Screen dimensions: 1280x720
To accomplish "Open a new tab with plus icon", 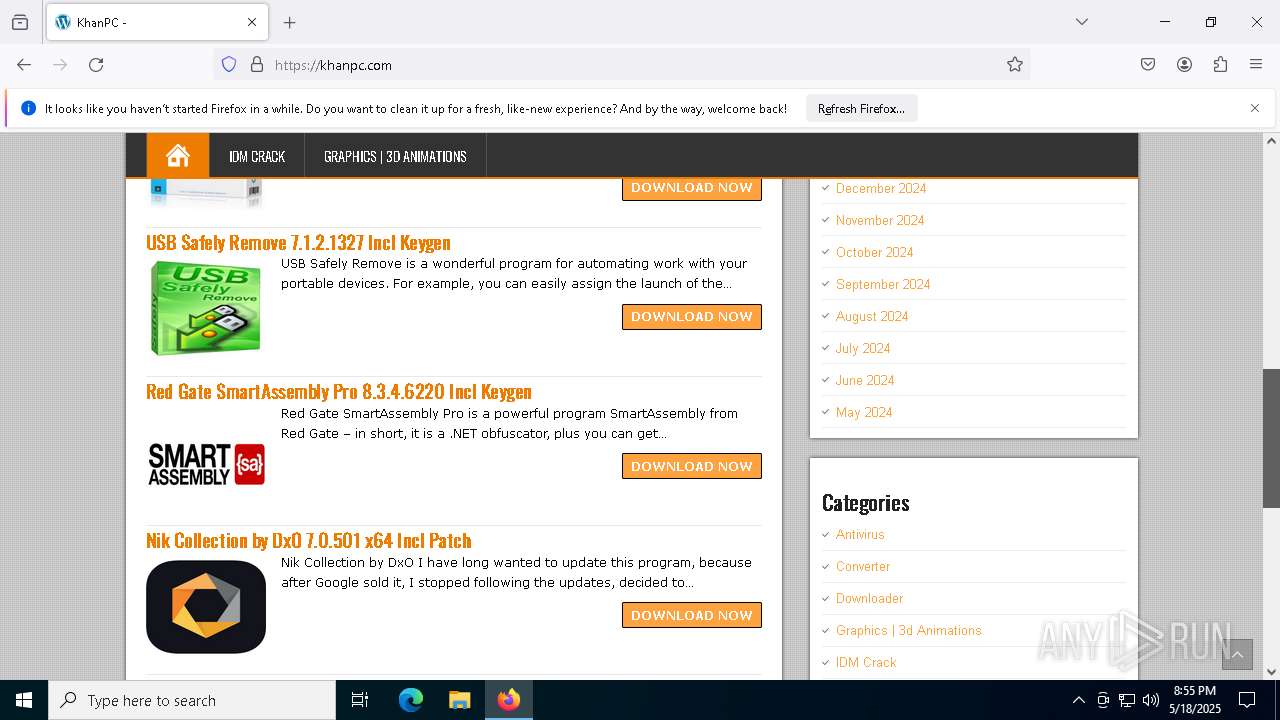I will pos(290,22).
